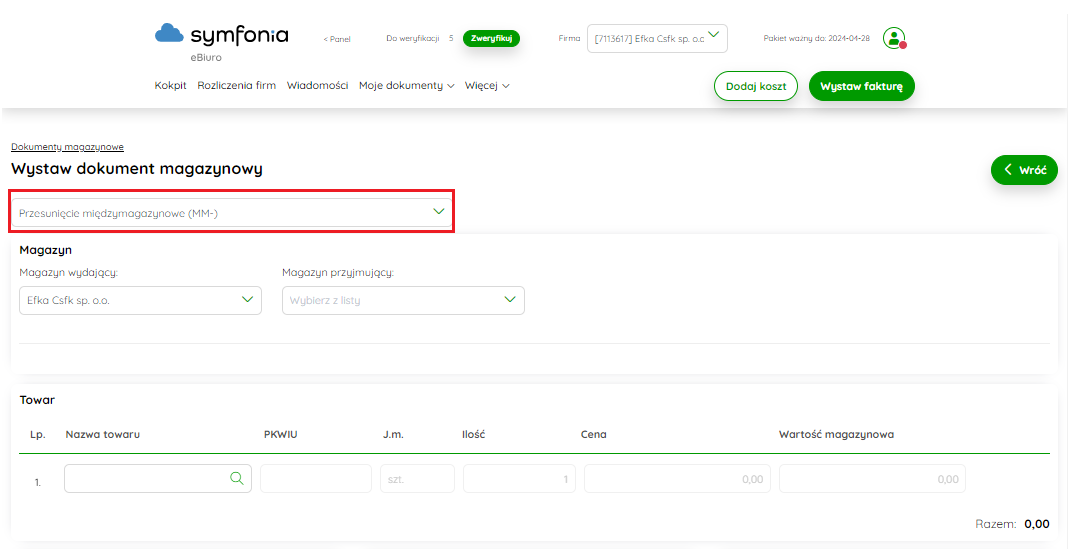Screen dimensions: 1072x556
Task: Click the Zweryfikuj button
Action: point(491,38)
